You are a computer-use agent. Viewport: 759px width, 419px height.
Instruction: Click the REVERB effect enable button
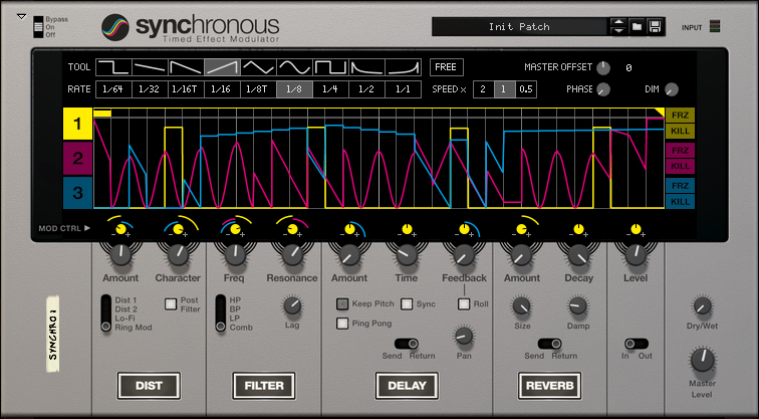point(549,385)
